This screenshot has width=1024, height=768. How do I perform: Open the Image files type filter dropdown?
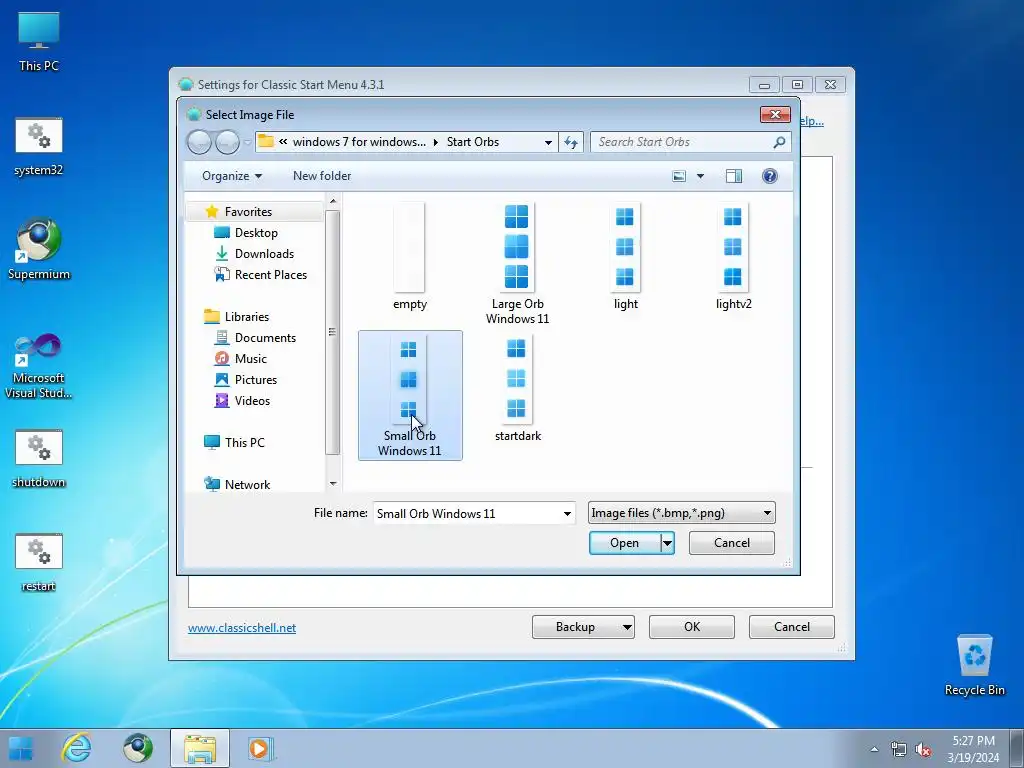[x=681, y=513]
